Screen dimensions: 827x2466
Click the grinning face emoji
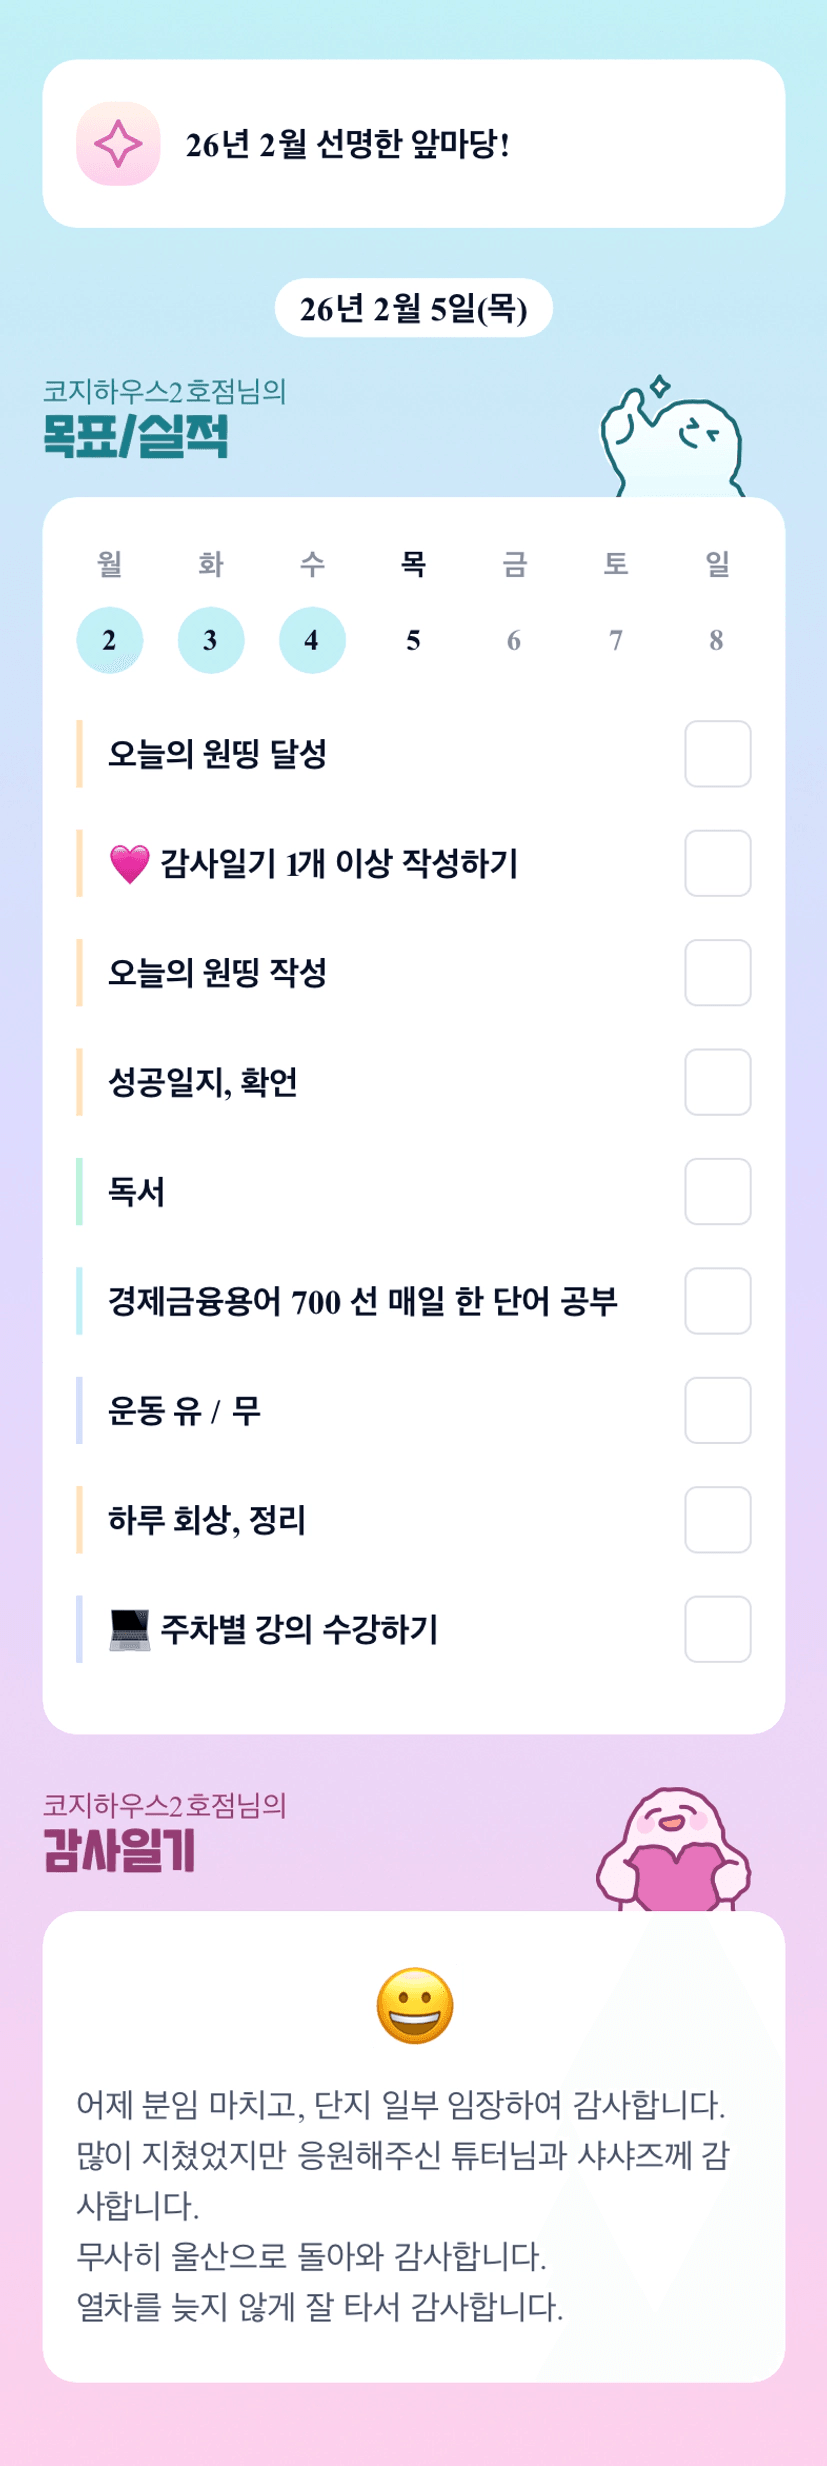(414, 2006)
